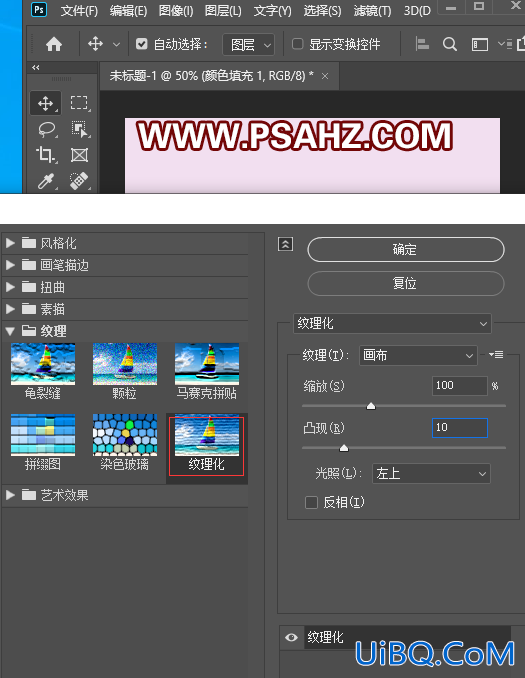Expand the 艺术效果 folder
Viewport: 525px width, 678px height.
[x=10, y=495]
